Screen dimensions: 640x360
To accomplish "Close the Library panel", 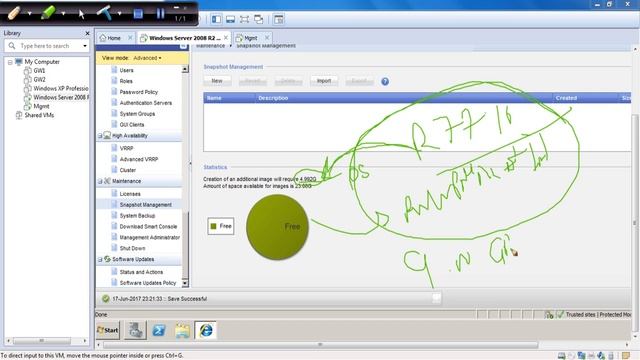I will (x=87, y=33).
